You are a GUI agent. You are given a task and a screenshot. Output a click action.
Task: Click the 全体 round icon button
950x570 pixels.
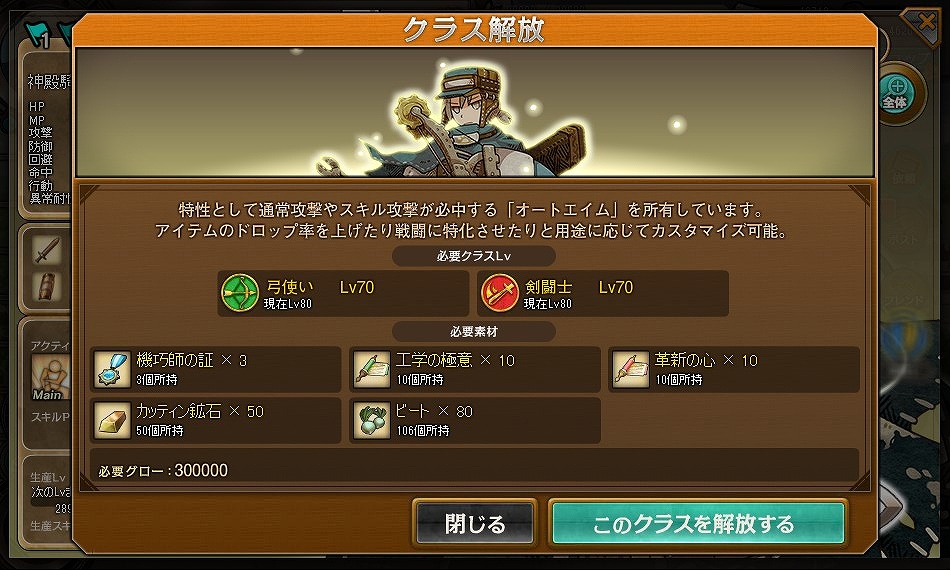[899, 94]
